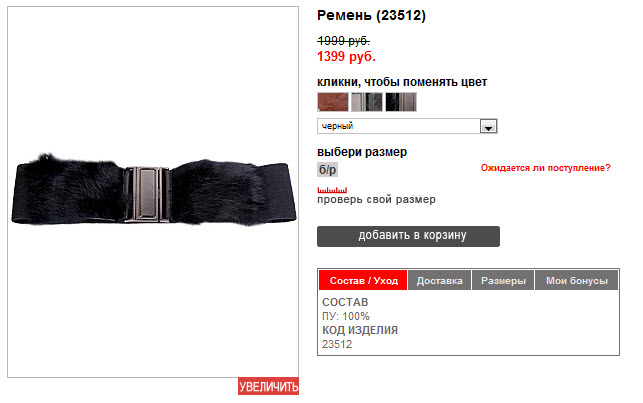
Task: View the Мои бонусы tab
Action: 577,280
